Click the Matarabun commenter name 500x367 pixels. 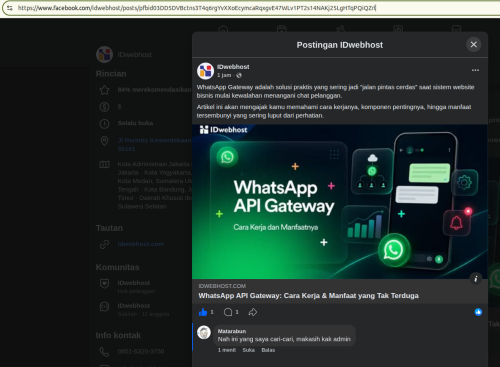(232, 331)
